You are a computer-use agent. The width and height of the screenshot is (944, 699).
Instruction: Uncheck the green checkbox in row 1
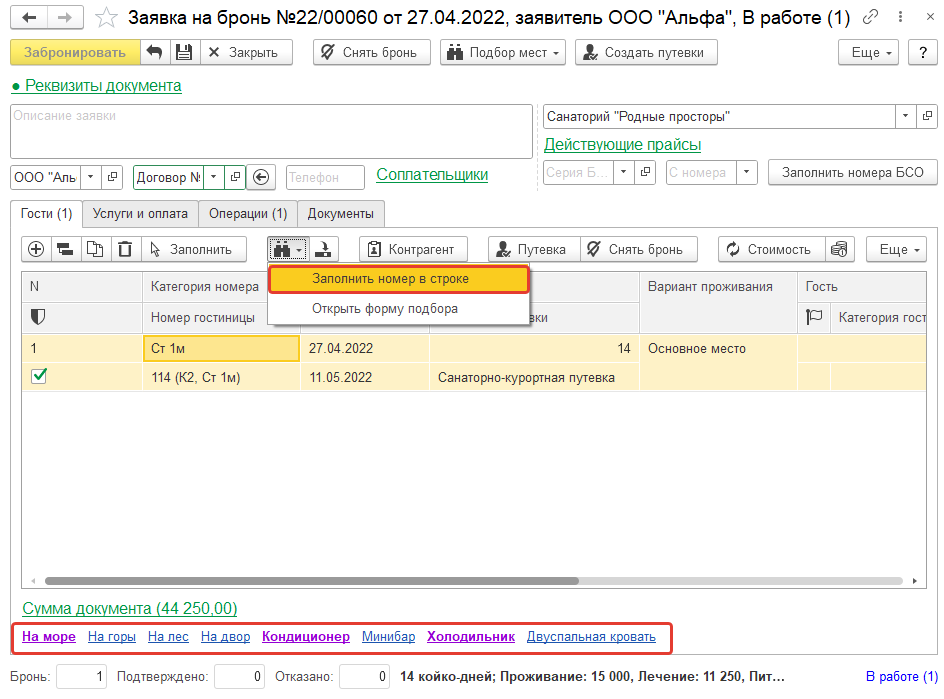click(x=39, y=376)
